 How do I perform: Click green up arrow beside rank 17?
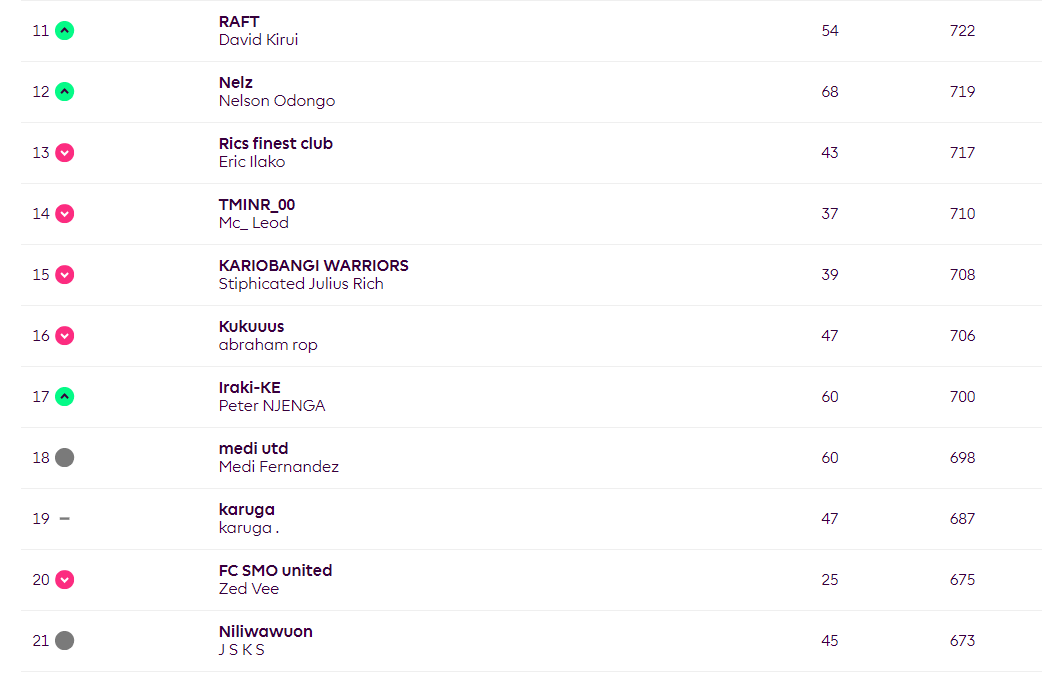(x=64, y=397)
